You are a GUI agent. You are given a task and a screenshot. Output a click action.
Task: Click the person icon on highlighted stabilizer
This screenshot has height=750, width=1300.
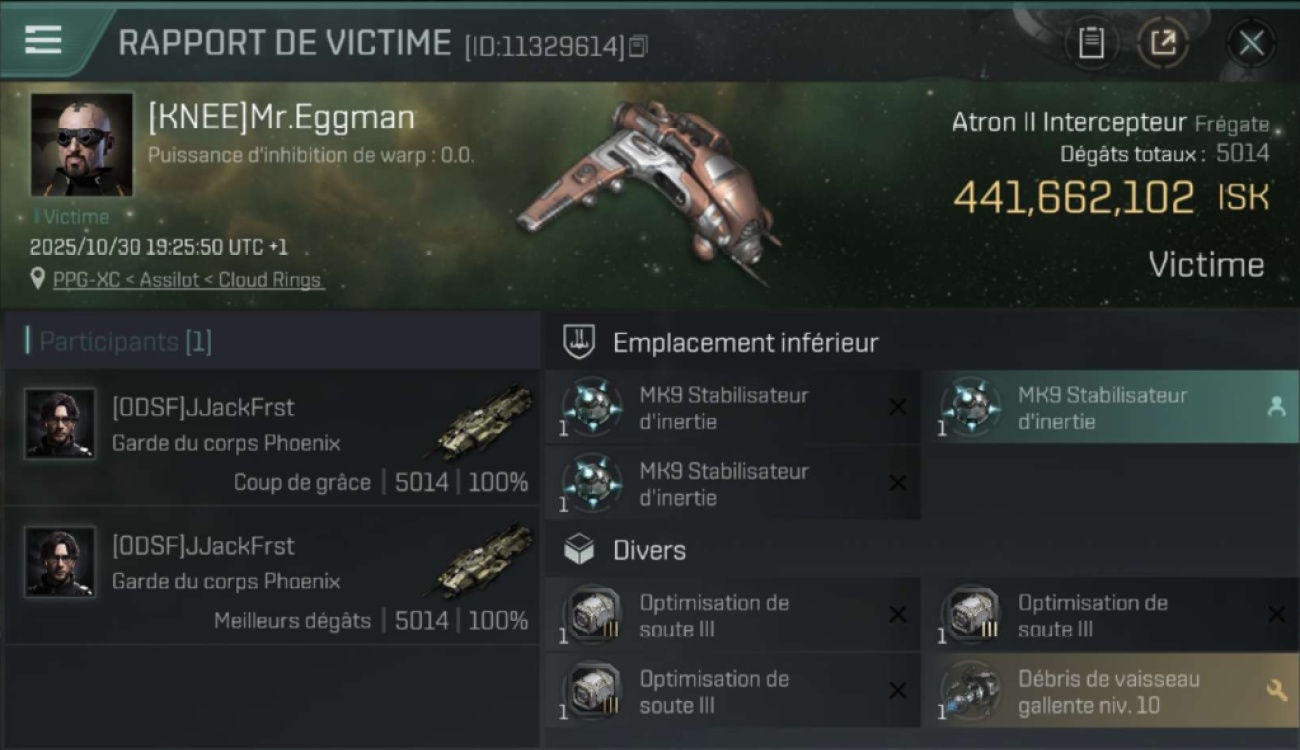pos(1276,407)
